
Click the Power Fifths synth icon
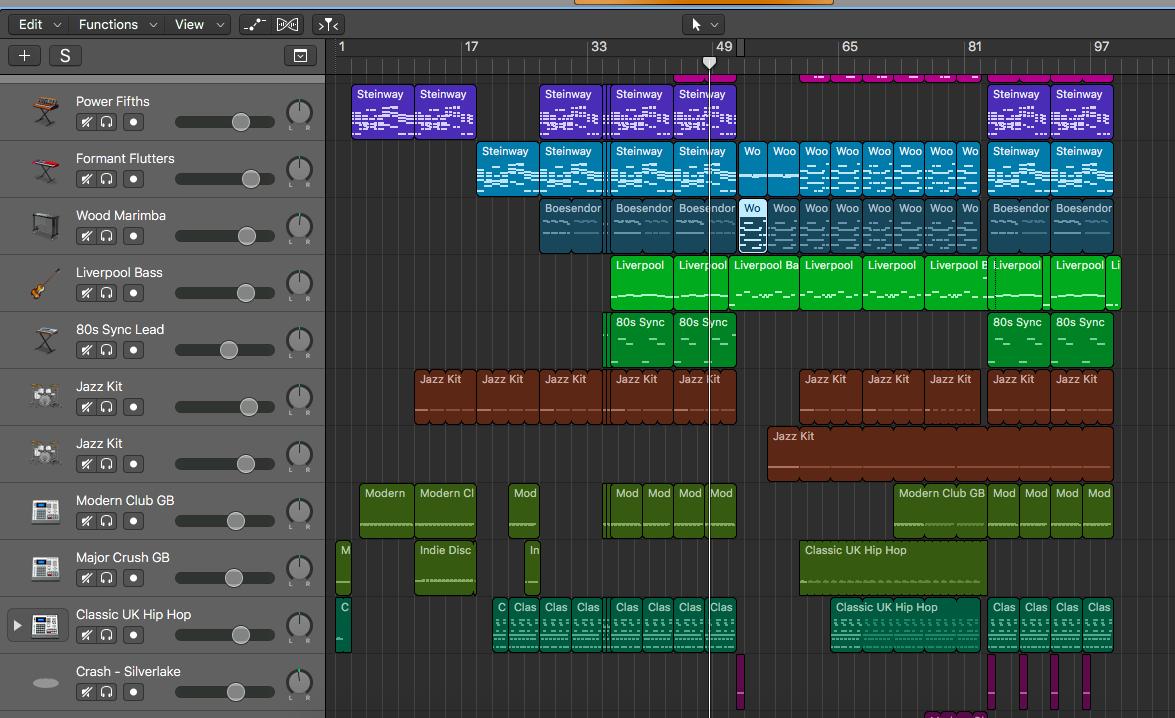point(46,111)
